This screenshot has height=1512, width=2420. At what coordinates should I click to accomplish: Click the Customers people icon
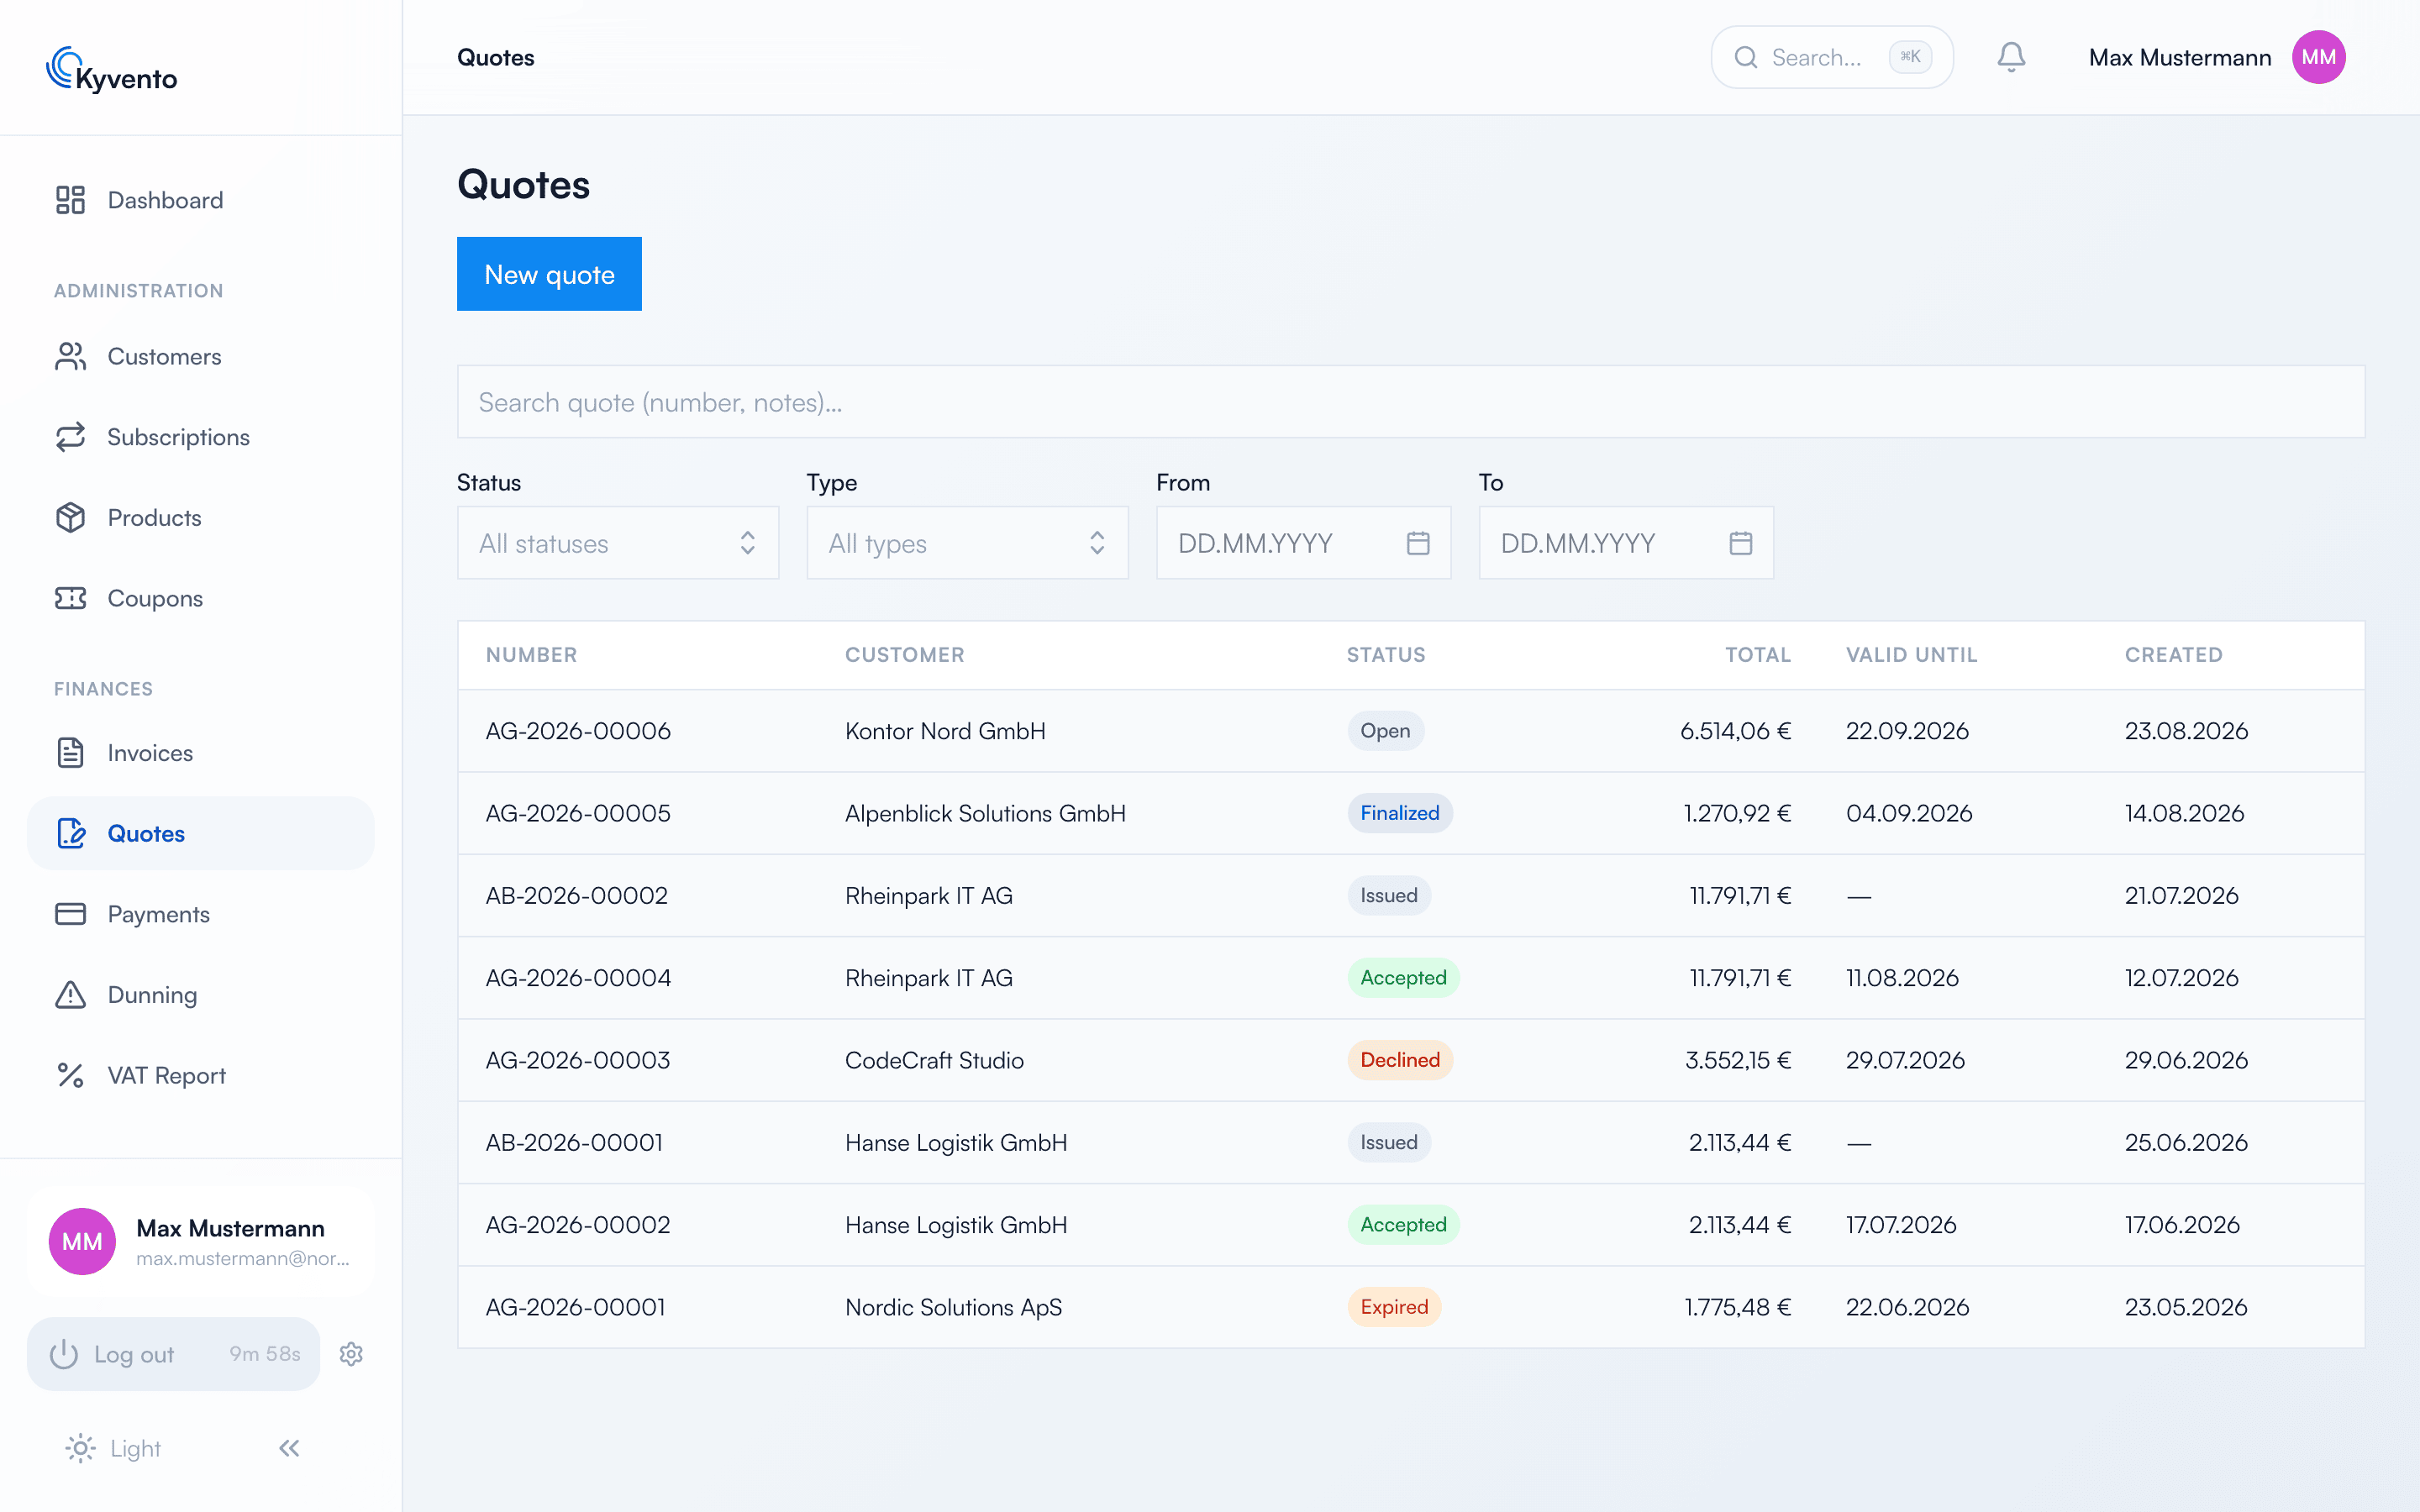pos(70,356)
